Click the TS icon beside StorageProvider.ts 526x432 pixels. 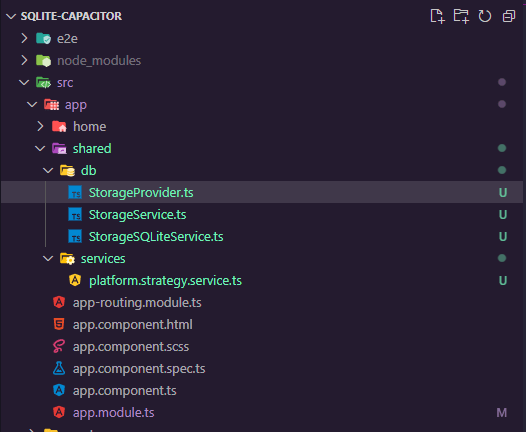[75, 193]
